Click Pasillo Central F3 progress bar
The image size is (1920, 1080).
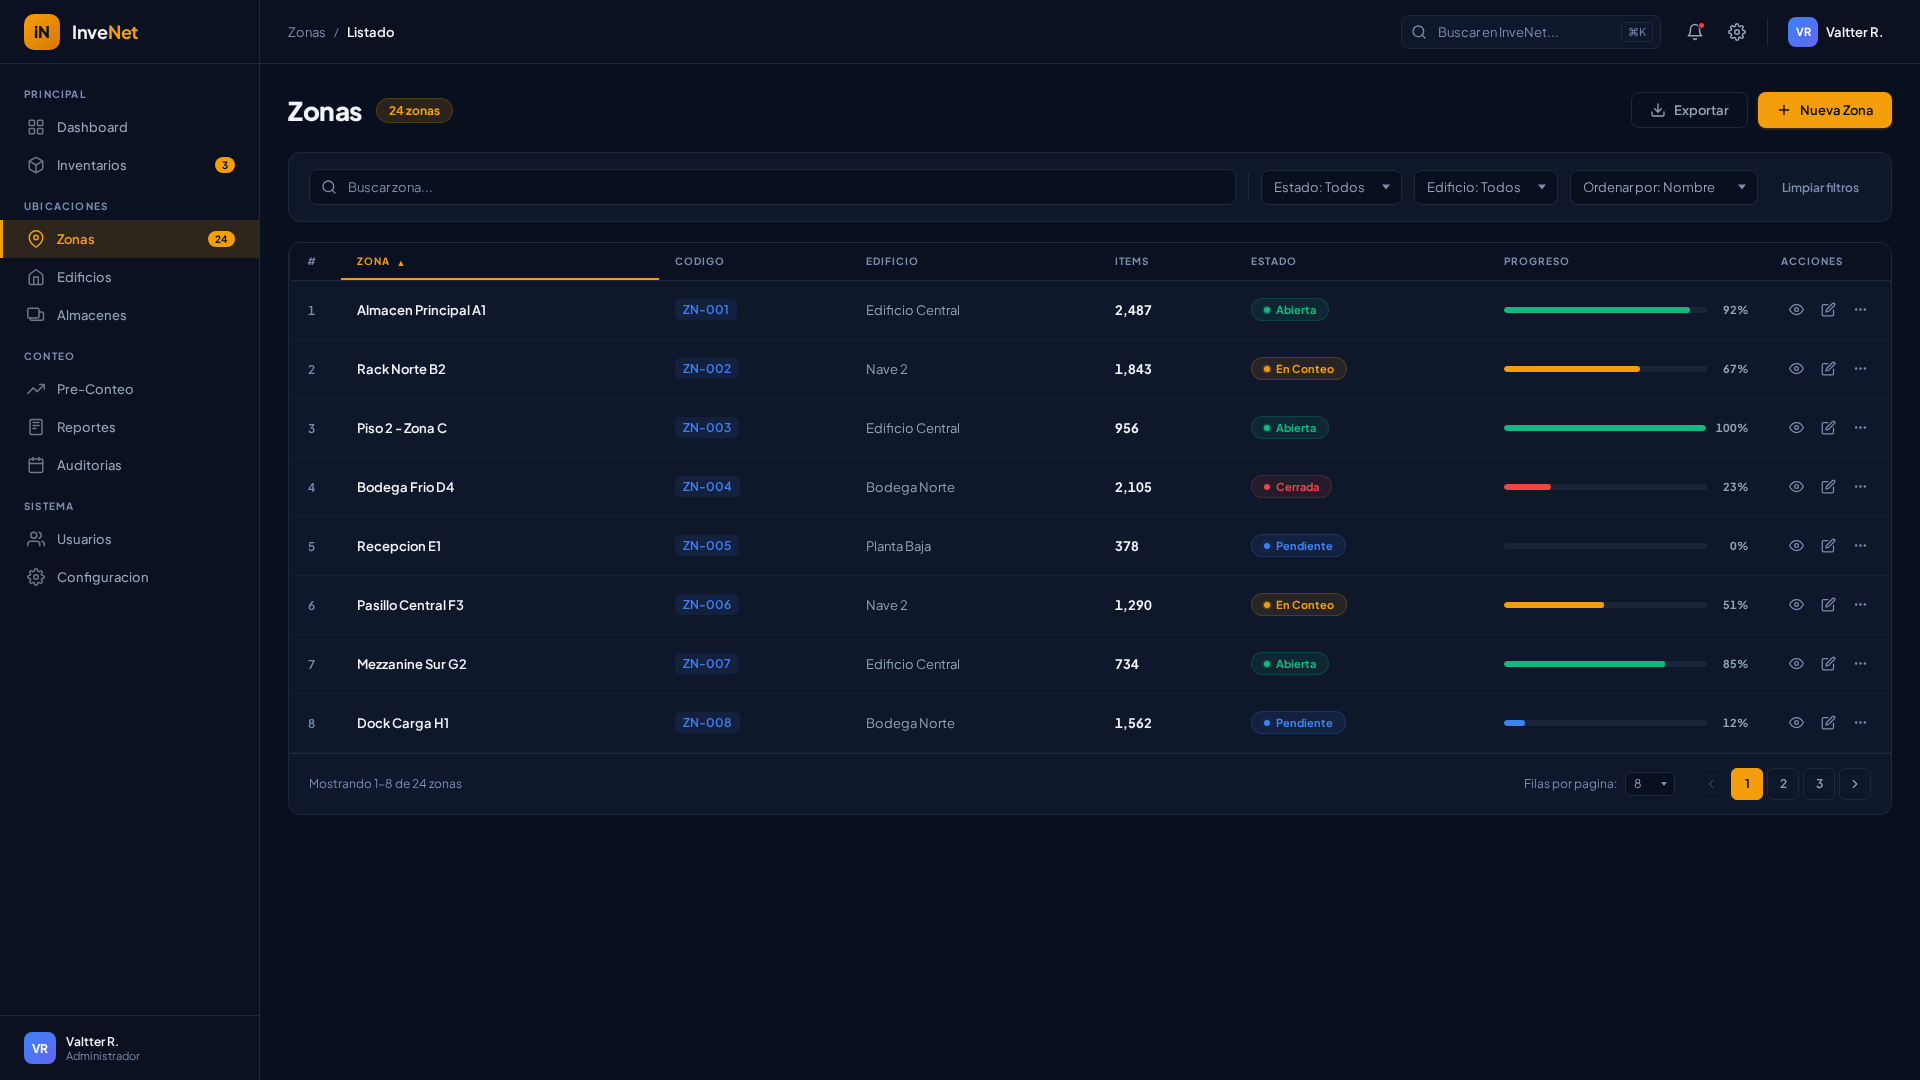[1604, 605]
